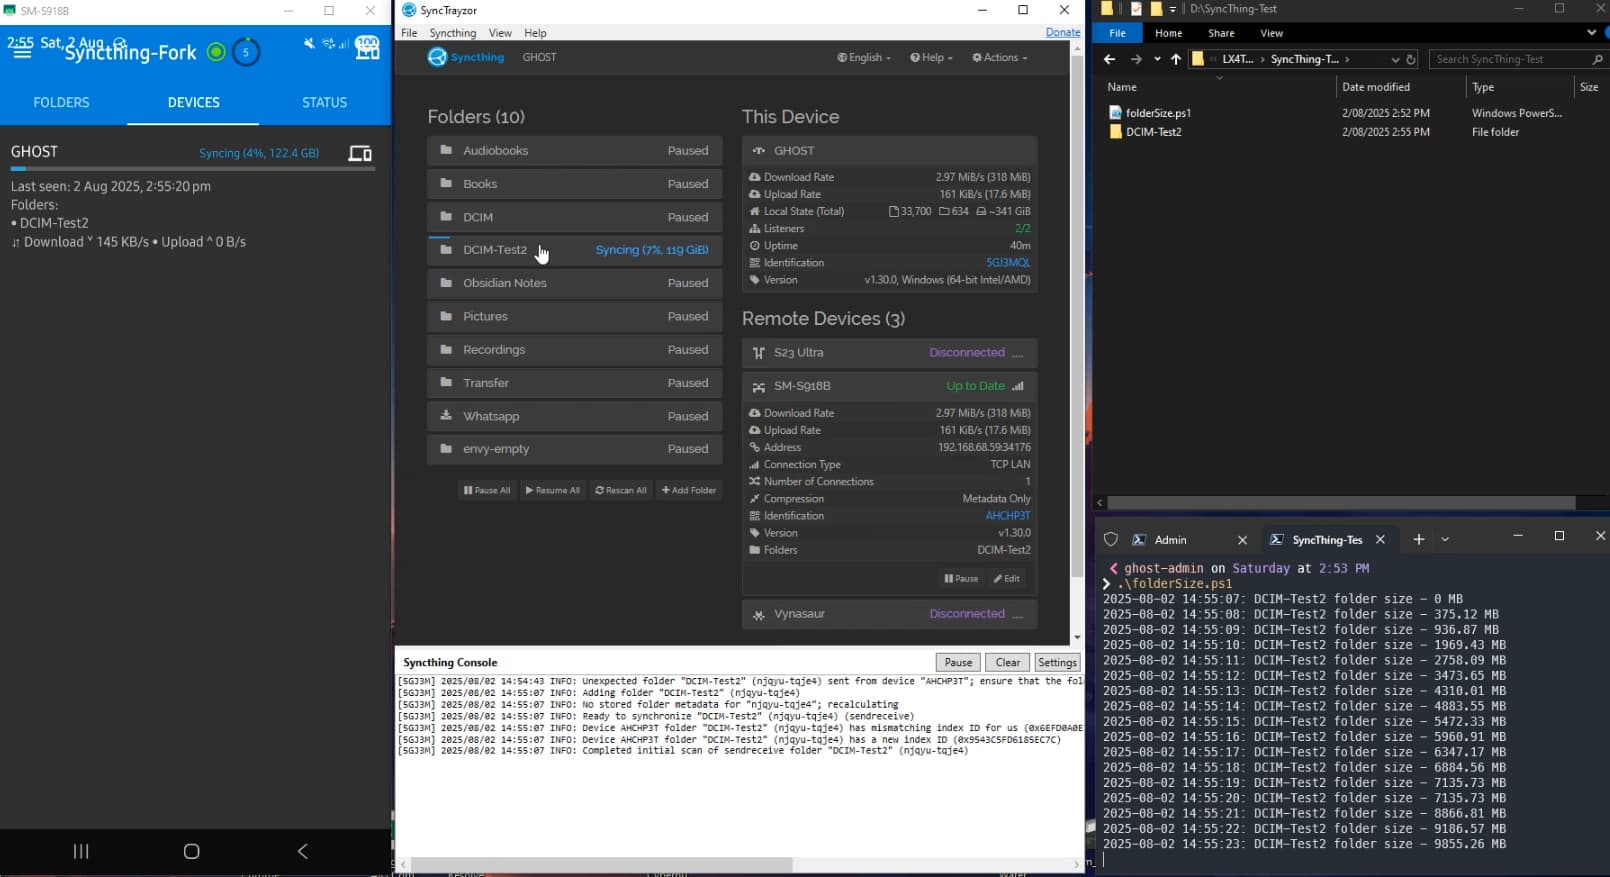Click the receive-only icon of the Whatsapp folder
1610x877 pixels.
446,416
